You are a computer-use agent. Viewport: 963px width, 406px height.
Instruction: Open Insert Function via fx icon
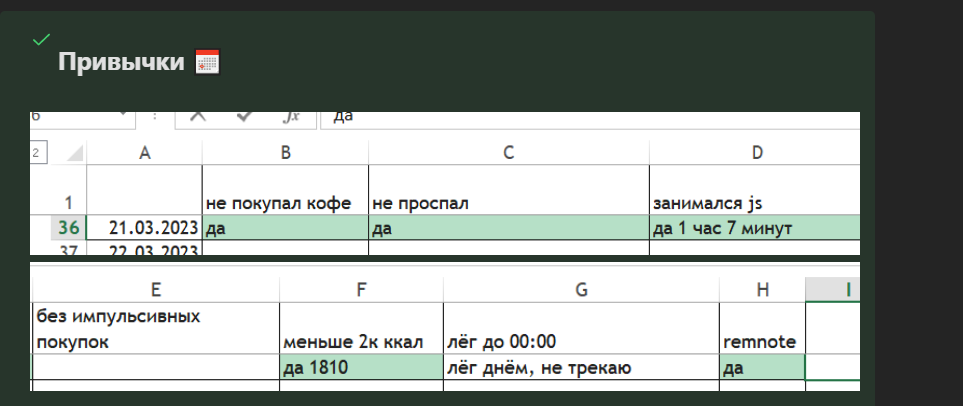(x=291, y=116)
